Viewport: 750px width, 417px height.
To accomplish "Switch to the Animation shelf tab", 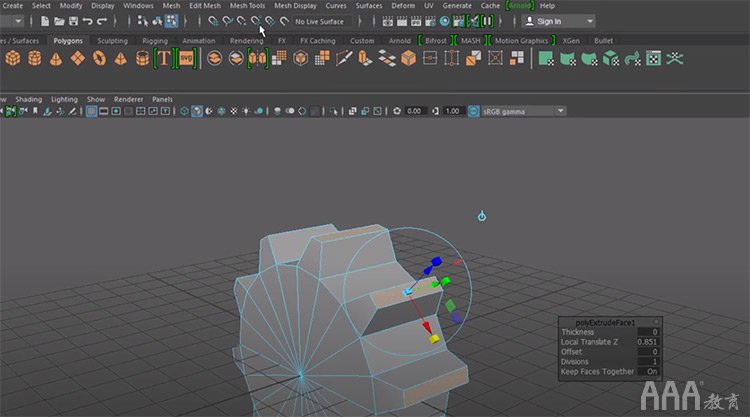I will (x=199, y=41).
